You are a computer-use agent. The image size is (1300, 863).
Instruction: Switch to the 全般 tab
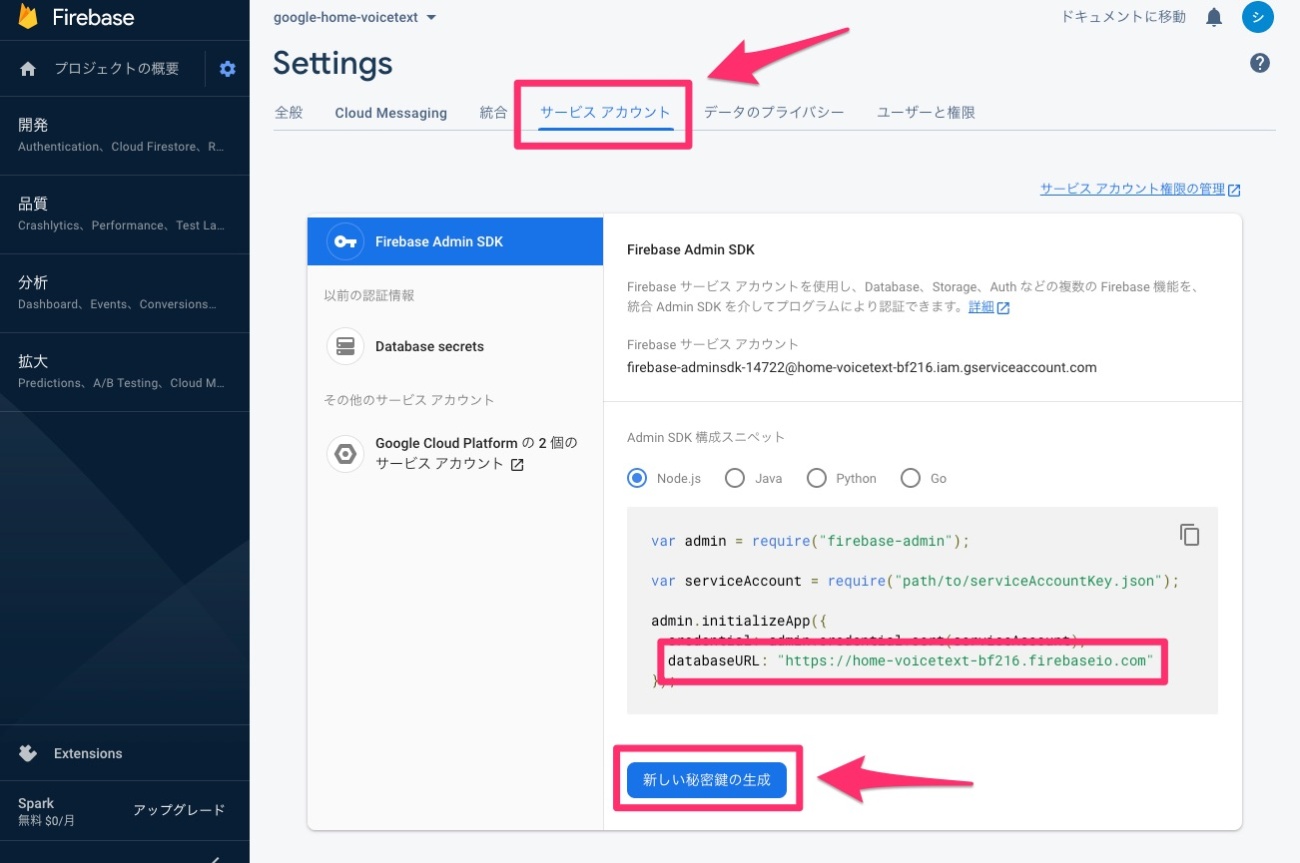coord(288,113)
